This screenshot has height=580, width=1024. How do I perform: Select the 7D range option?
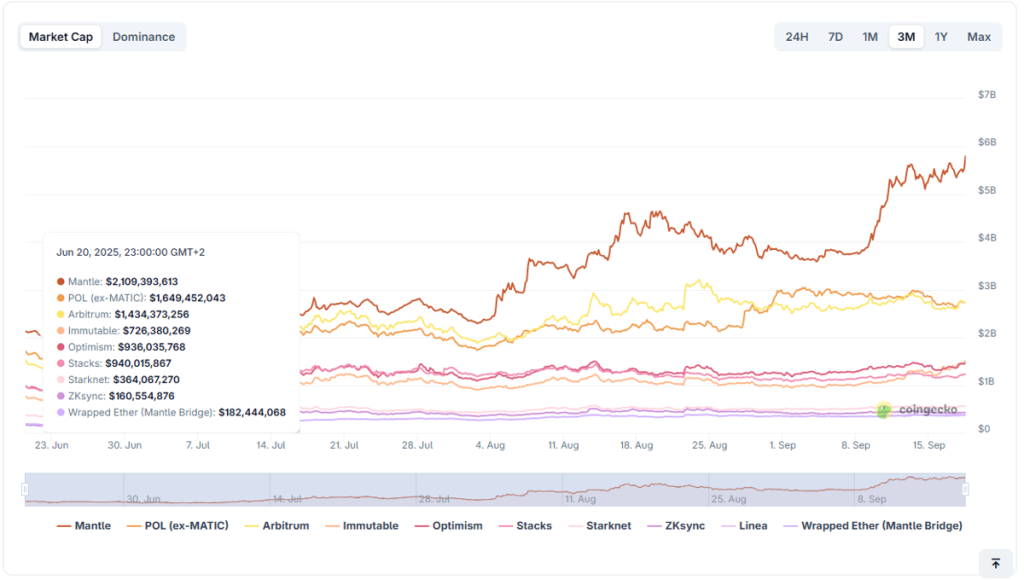[x=835, y=36]
